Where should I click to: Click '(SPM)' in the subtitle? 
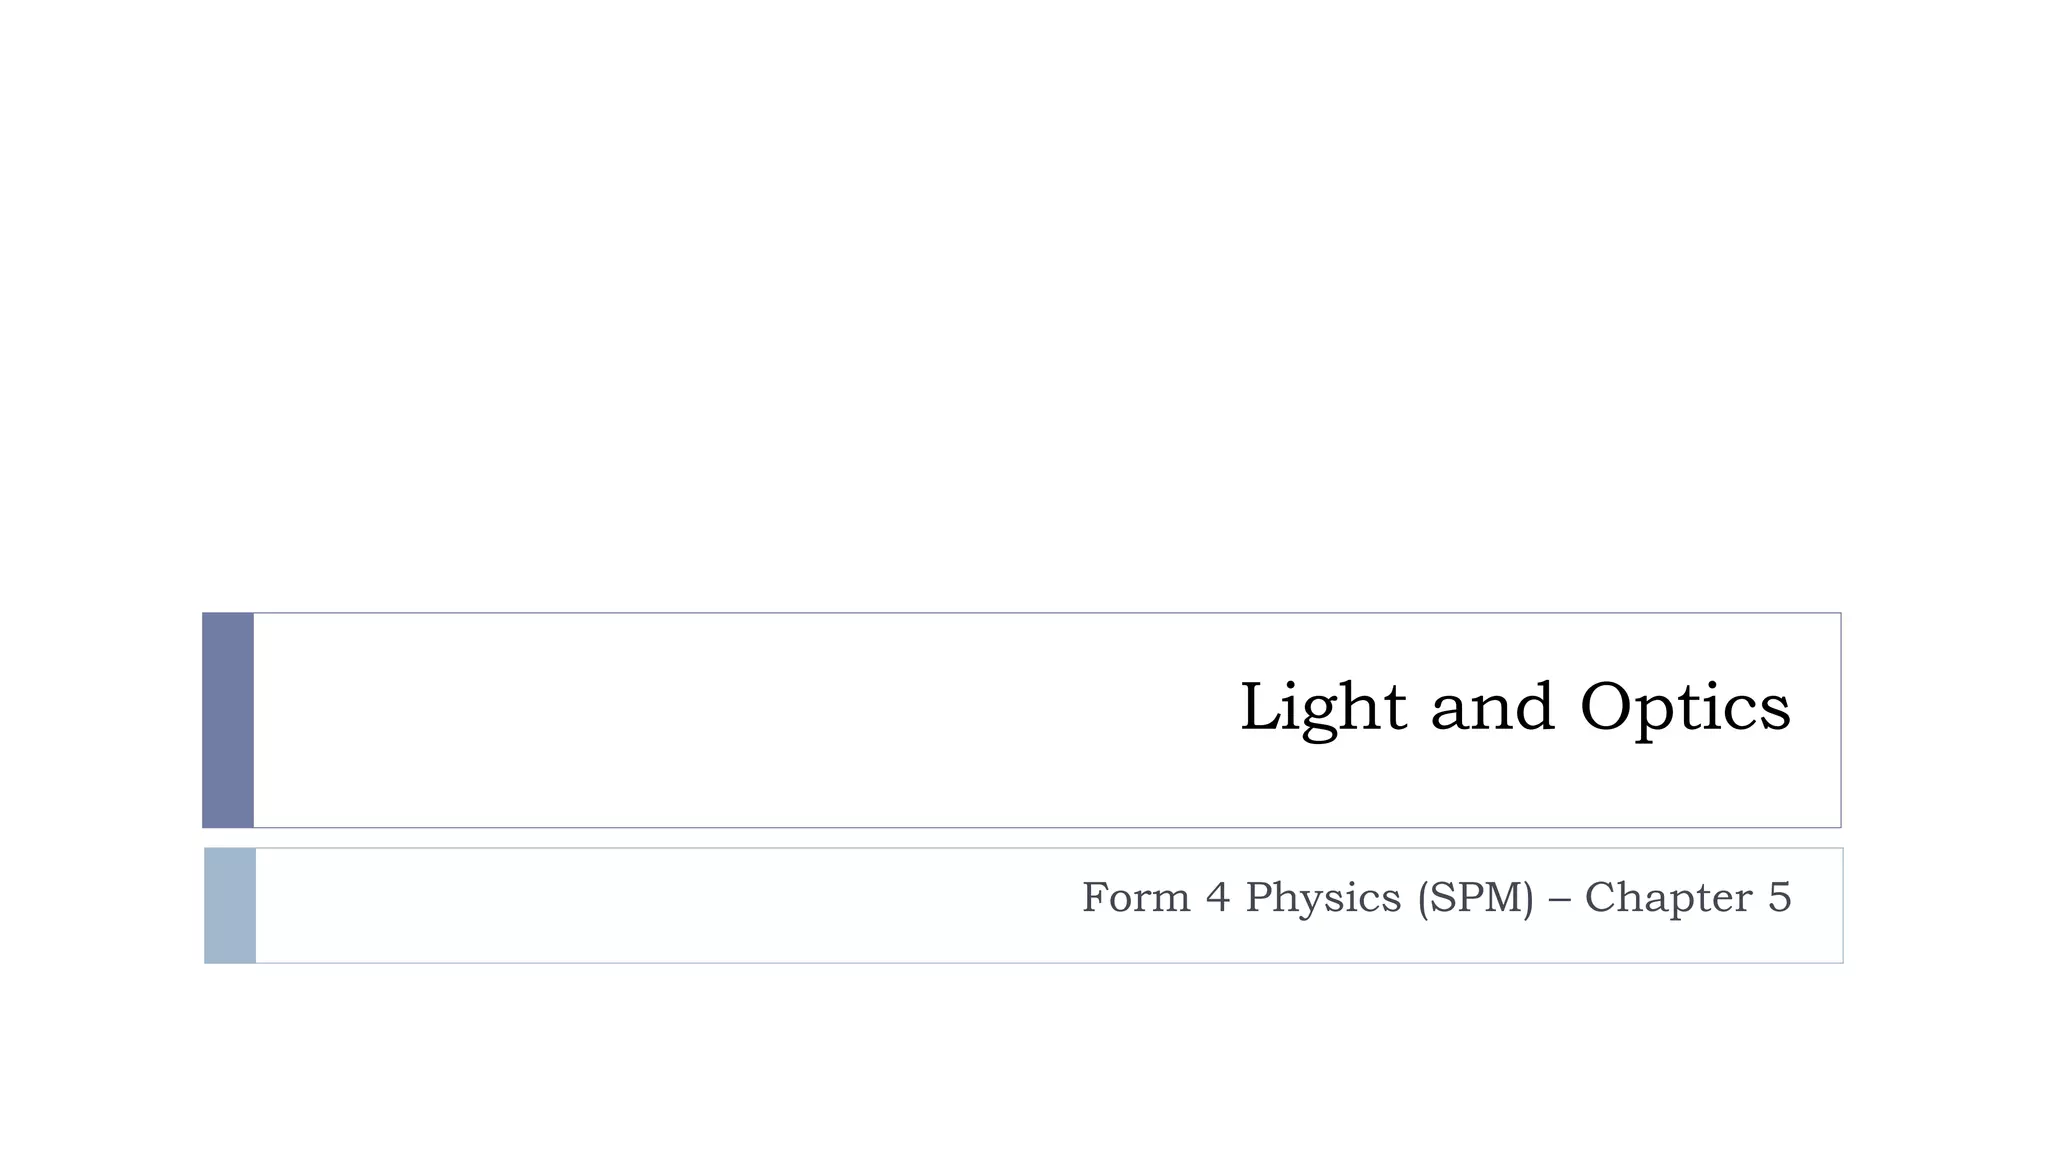pyautogui.click(x=1475, y=897)
